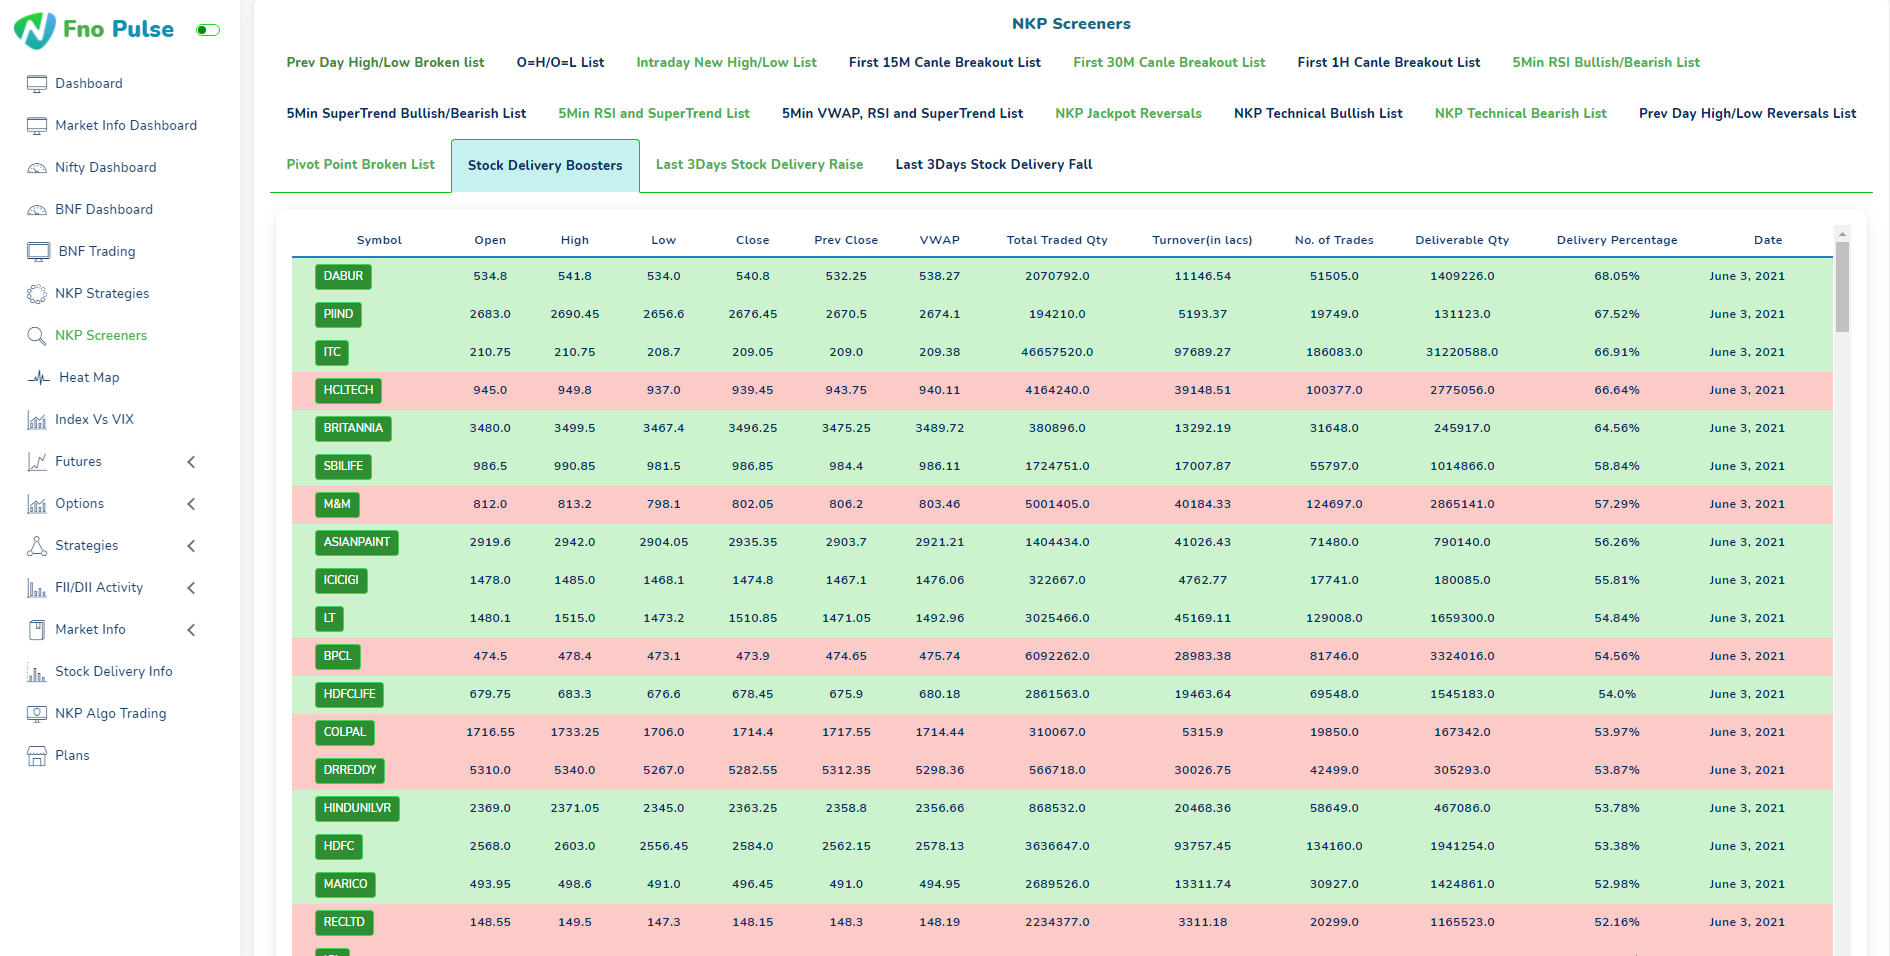Click the NKP Screeners page title

[1071, 24]
